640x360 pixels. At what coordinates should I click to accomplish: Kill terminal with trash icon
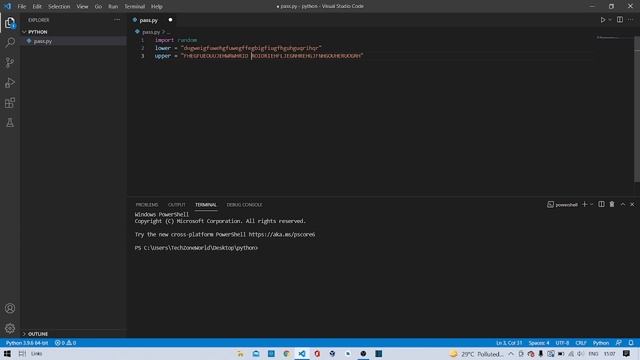click(612, 204)
